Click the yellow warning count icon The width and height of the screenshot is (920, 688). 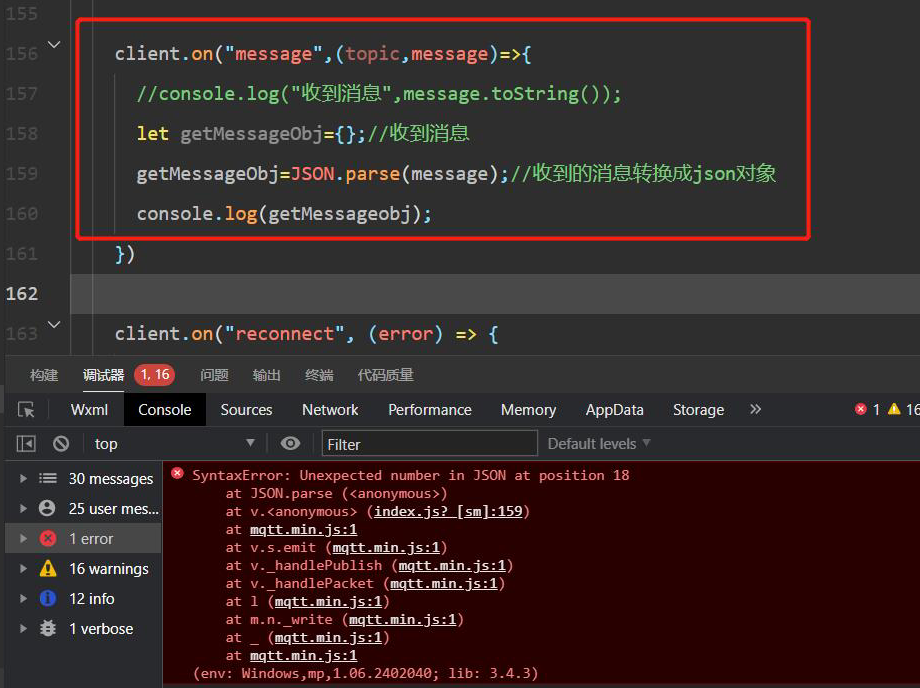894,409
